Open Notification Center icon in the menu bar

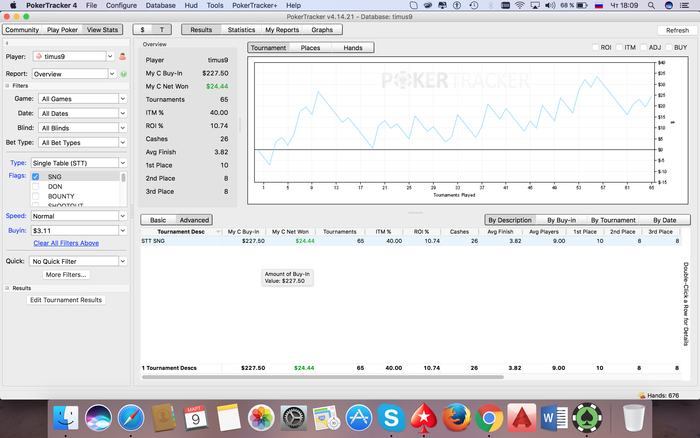pos(684,5)
